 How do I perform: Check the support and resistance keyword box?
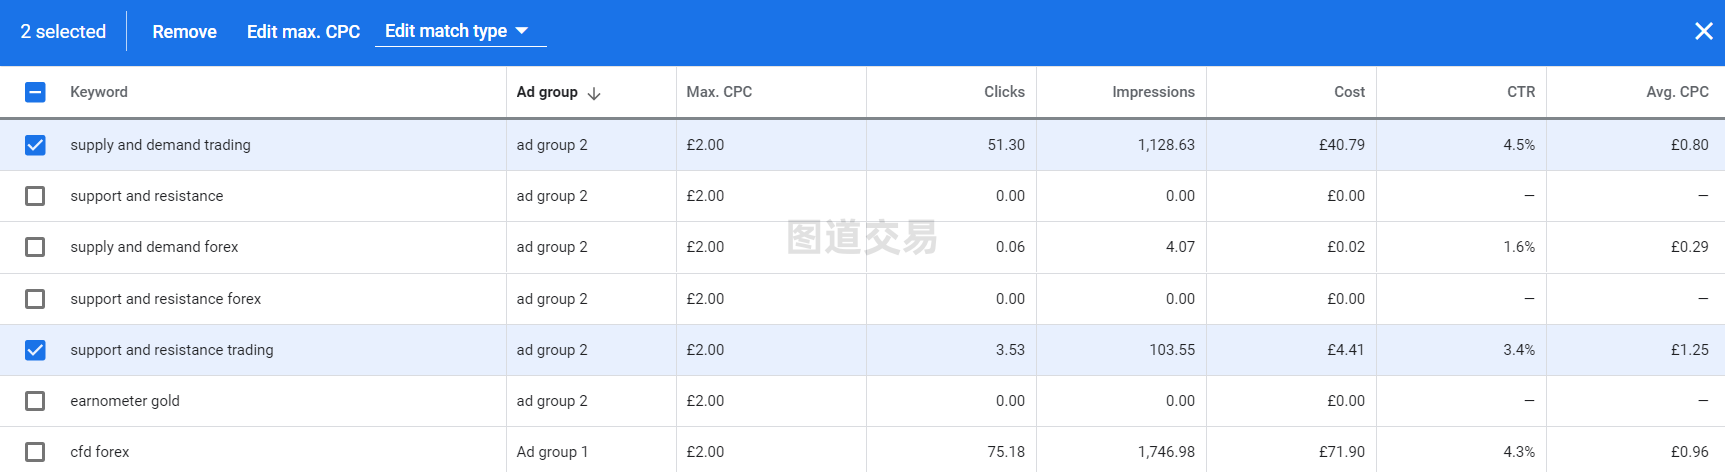click(x=35, y=196)
